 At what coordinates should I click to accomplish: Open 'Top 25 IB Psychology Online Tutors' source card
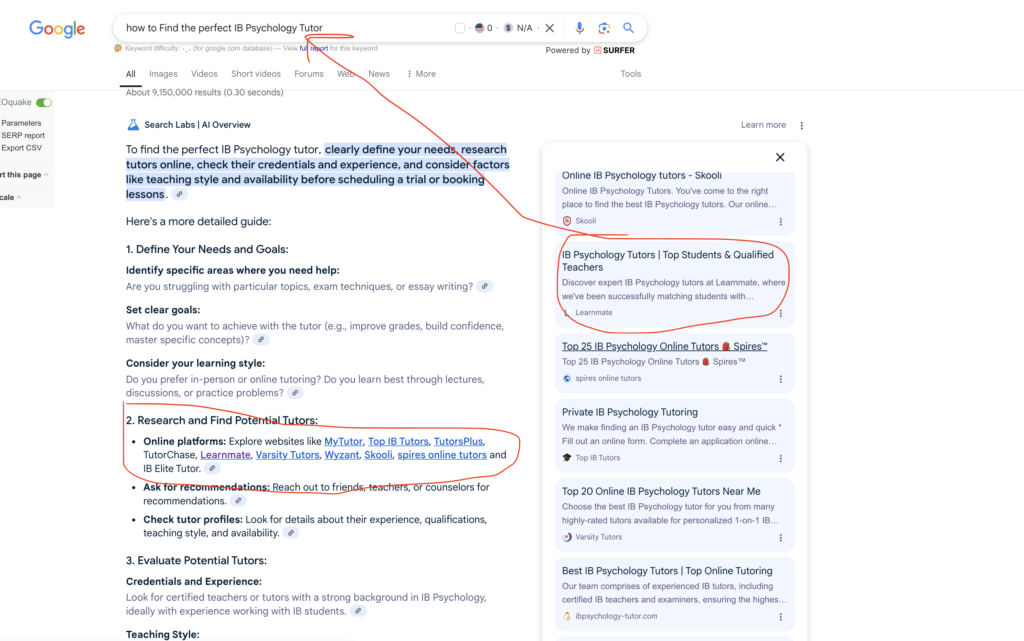coord(674,362)
